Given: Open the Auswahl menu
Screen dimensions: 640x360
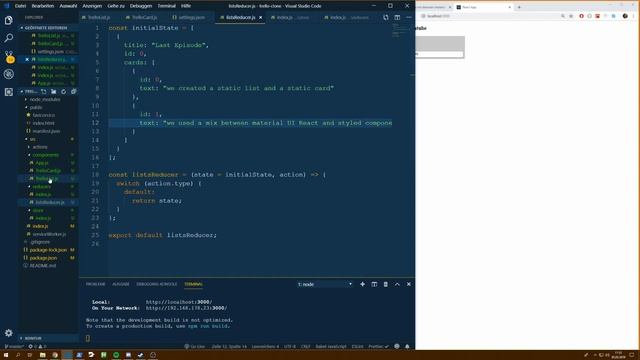Looking at the screenshot, I should point(68,6).
